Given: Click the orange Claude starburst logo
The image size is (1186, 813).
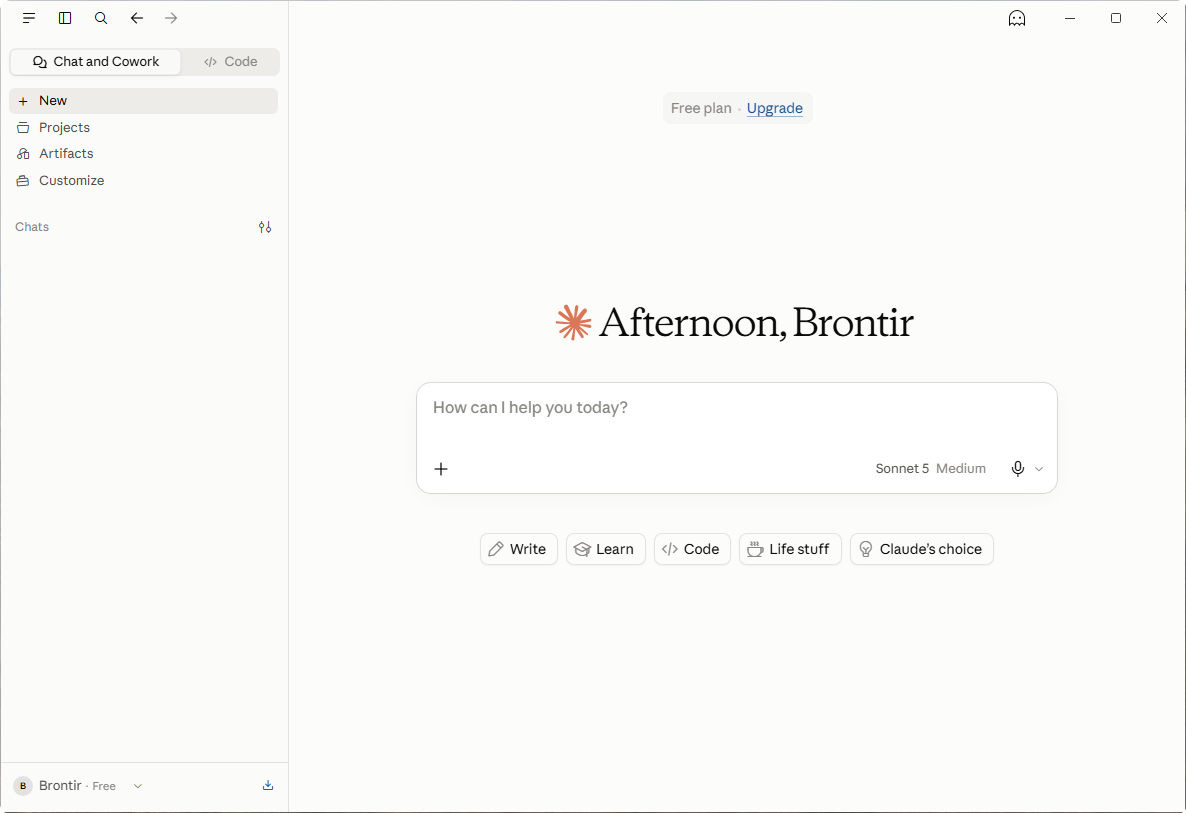Looking at the screenshot, I should 573,323.
